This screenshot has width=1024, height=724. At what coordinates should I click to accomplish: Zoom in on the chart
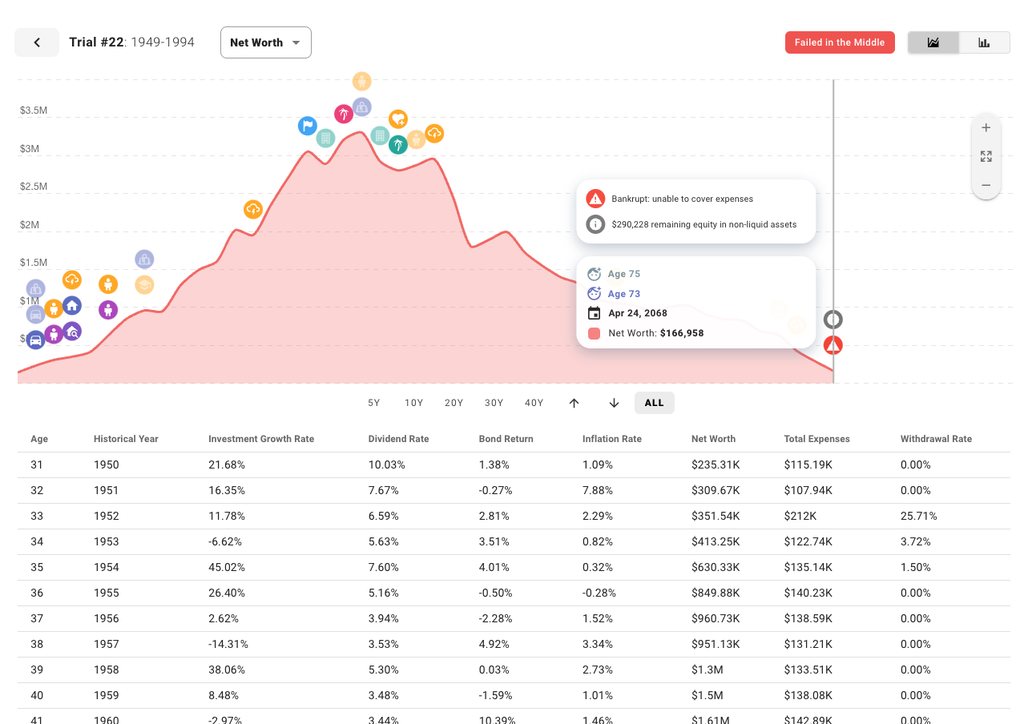tap(986, 128)
